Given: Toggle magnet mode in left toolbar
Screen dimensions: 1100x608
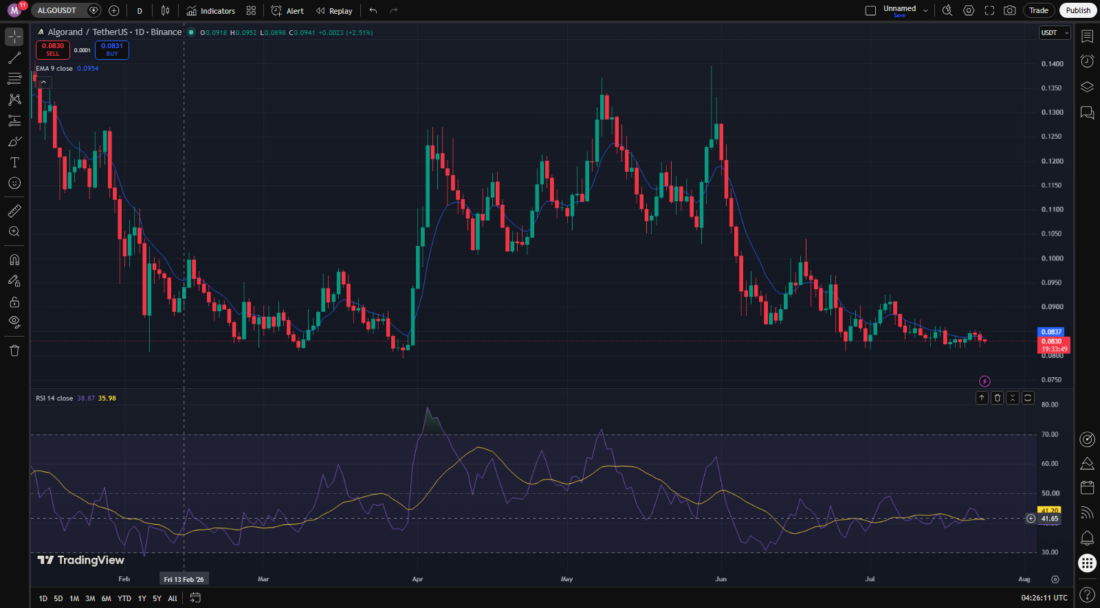Looking at the screenshot, I should tap(14, 260).
